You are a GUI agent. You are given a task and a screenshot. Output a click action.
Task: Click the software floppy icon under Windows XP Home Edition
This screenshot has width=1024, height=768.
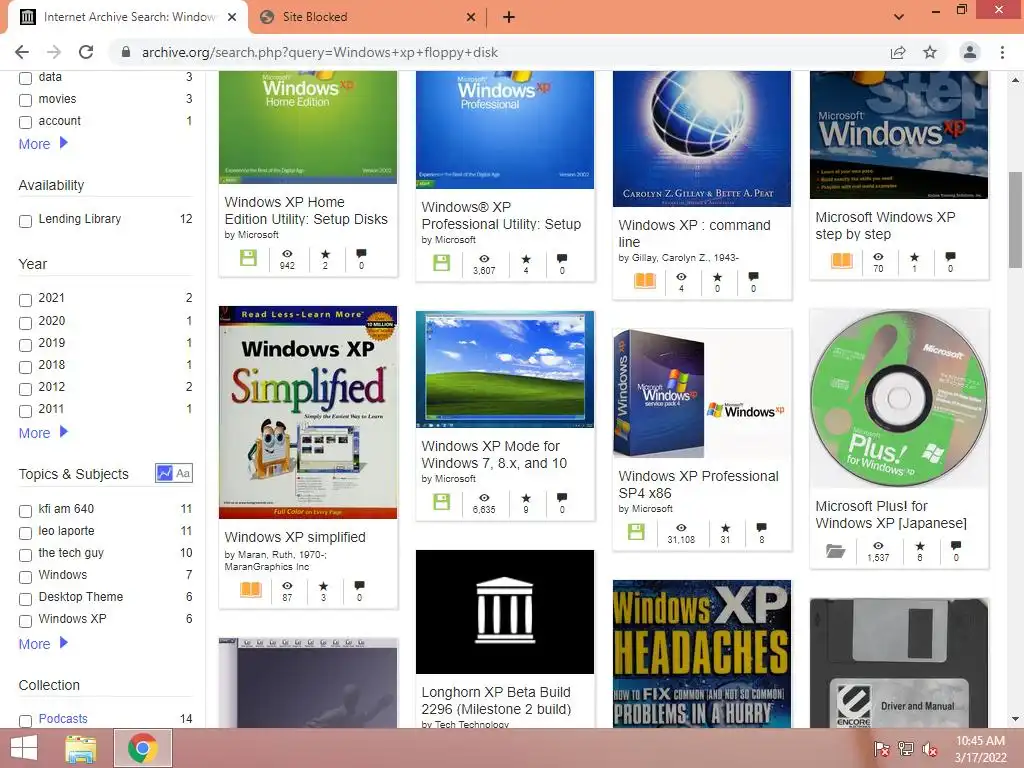click(248, 258)
